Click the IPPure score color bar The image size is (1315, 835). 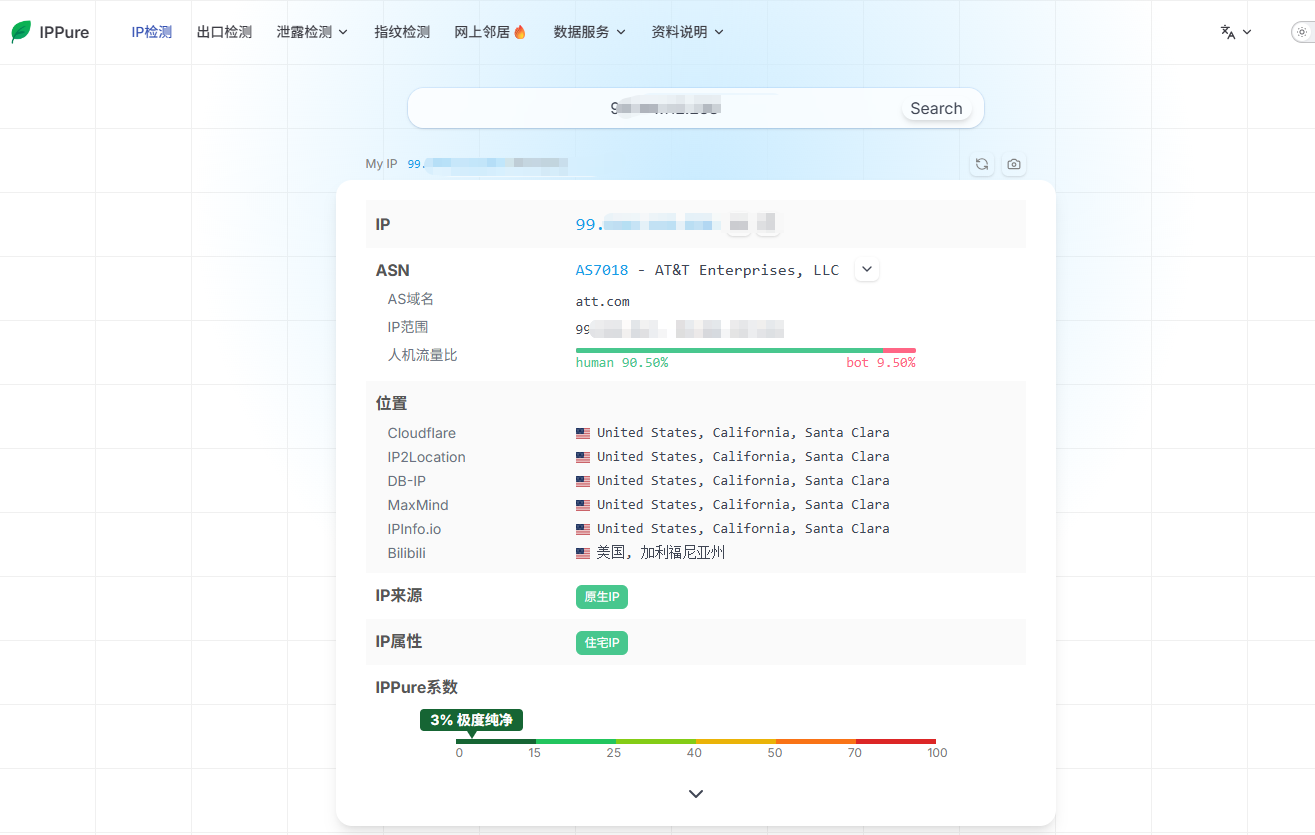[696, 741]
